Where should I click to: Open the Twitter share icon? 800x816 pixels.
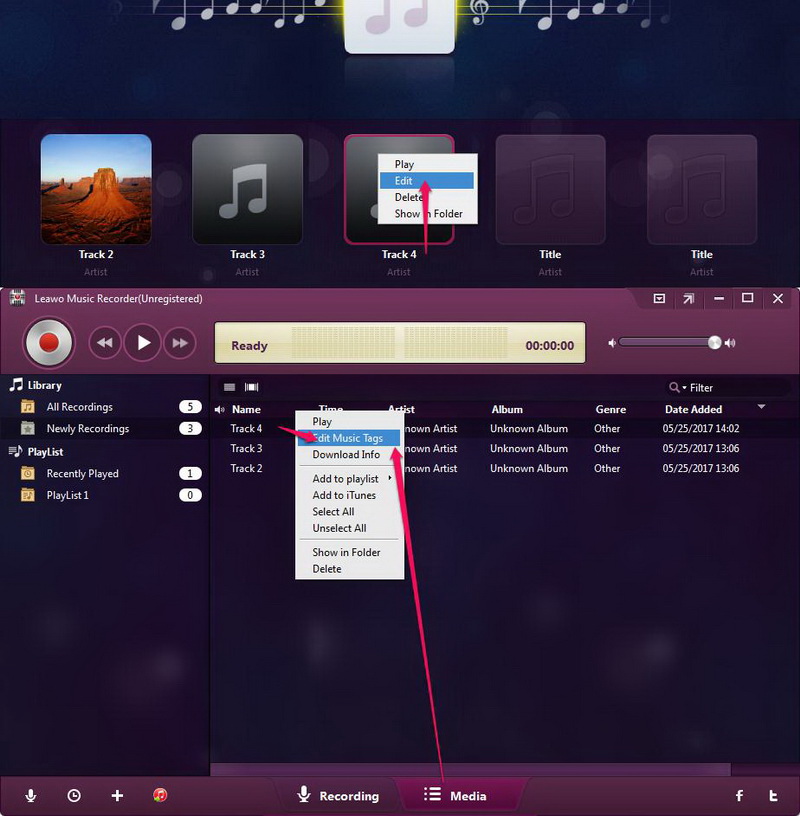click(x=773, y=795)
